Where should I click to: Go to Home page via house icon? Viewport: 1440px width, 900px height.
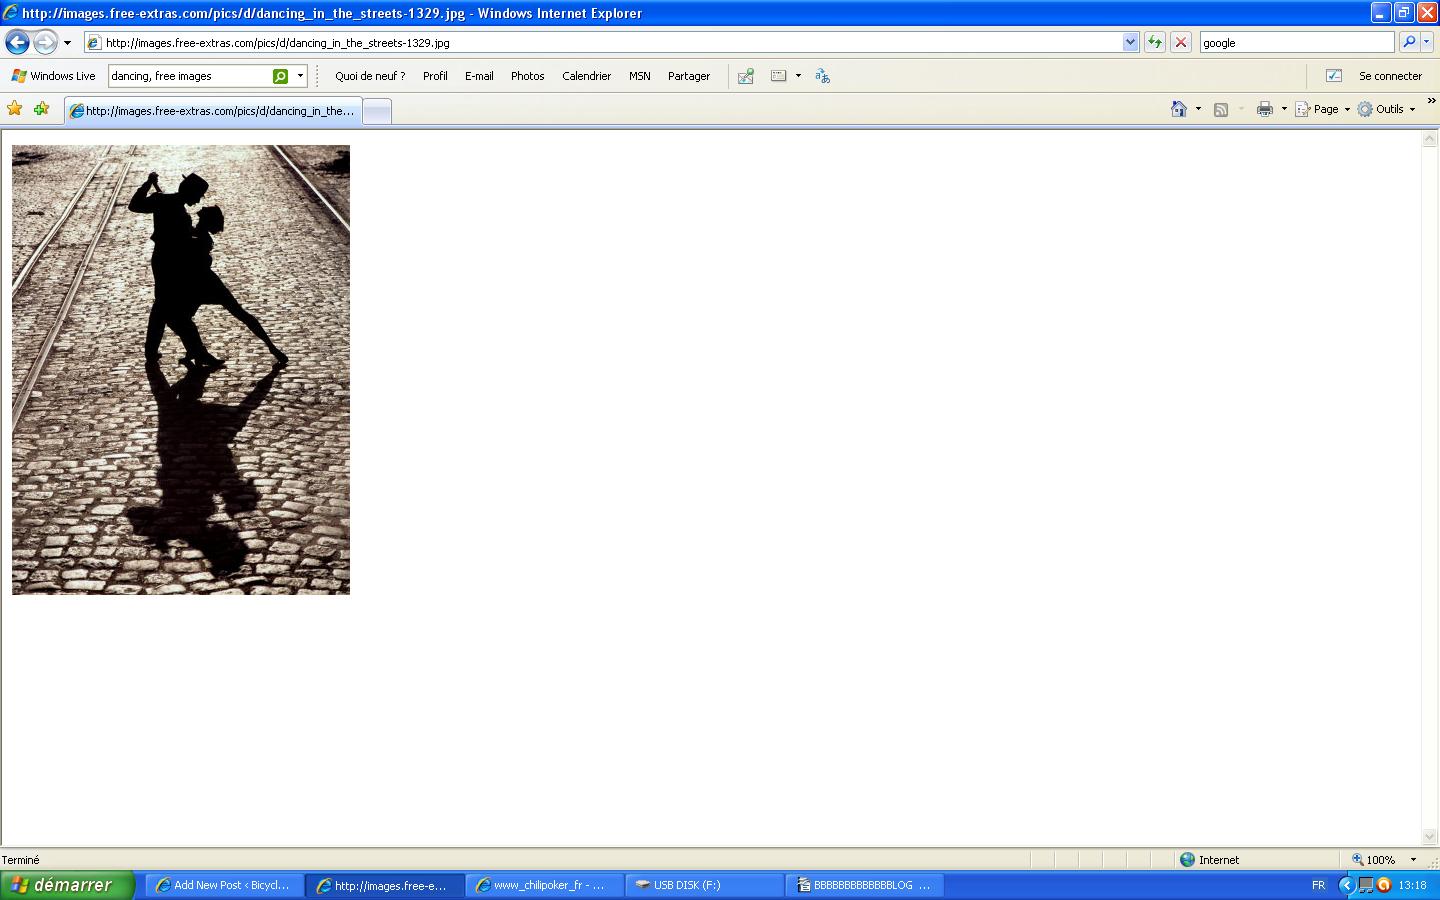coord(1179,109)
